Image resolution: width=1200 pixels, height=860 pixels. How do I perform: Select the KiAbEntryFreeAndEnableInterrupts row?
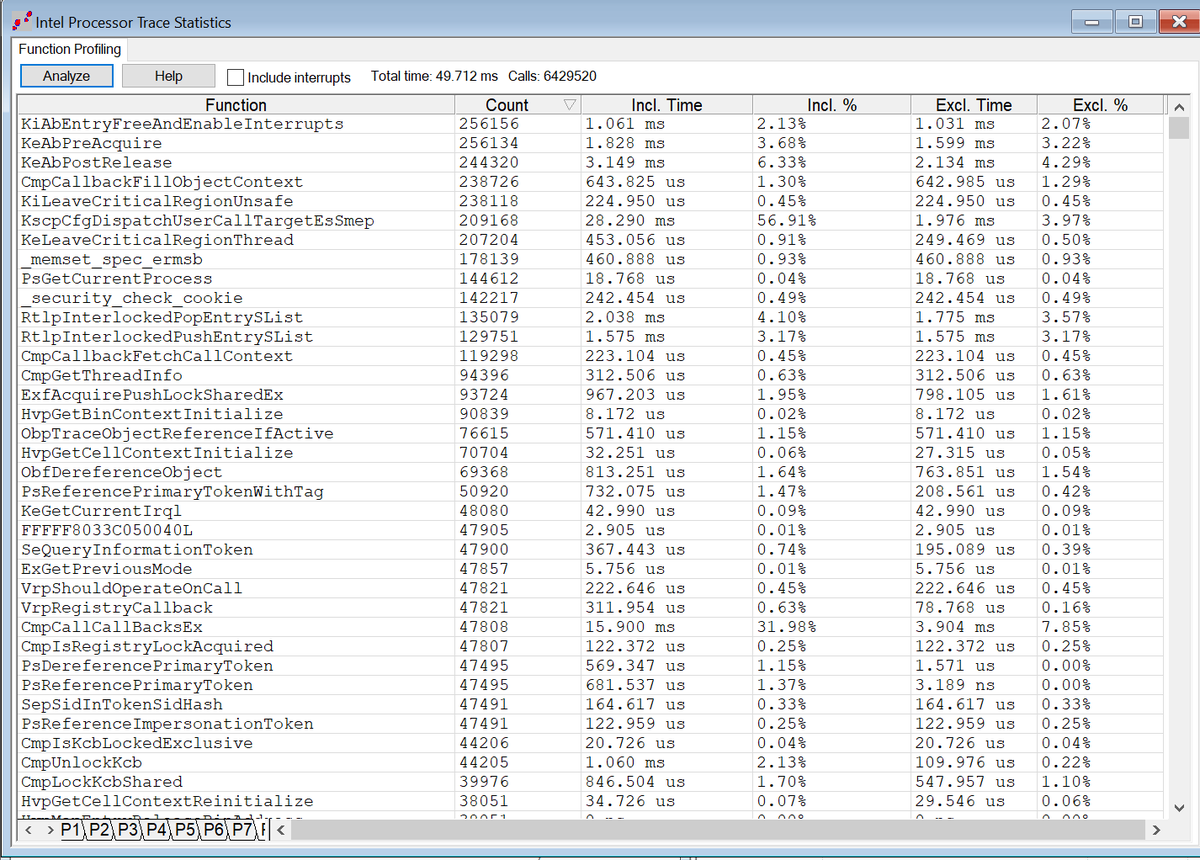(592, 124)
